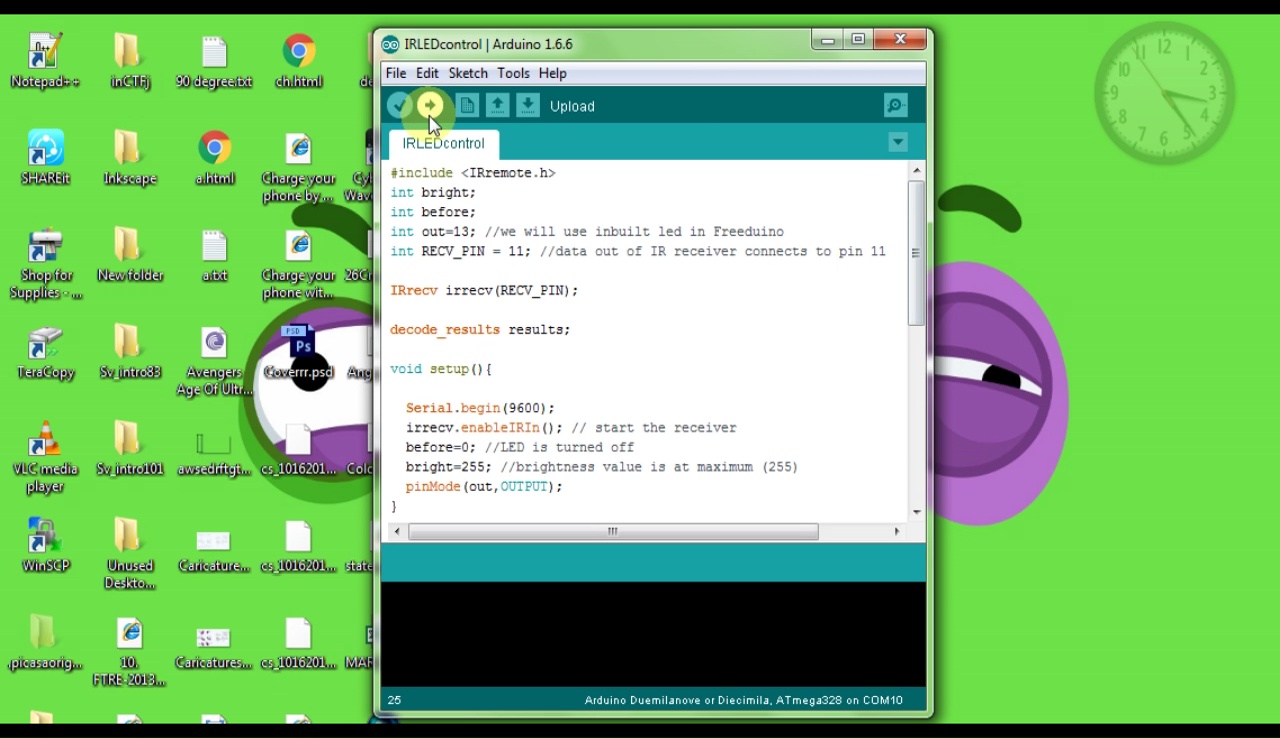Open the Tools menu

click(513, 73)
